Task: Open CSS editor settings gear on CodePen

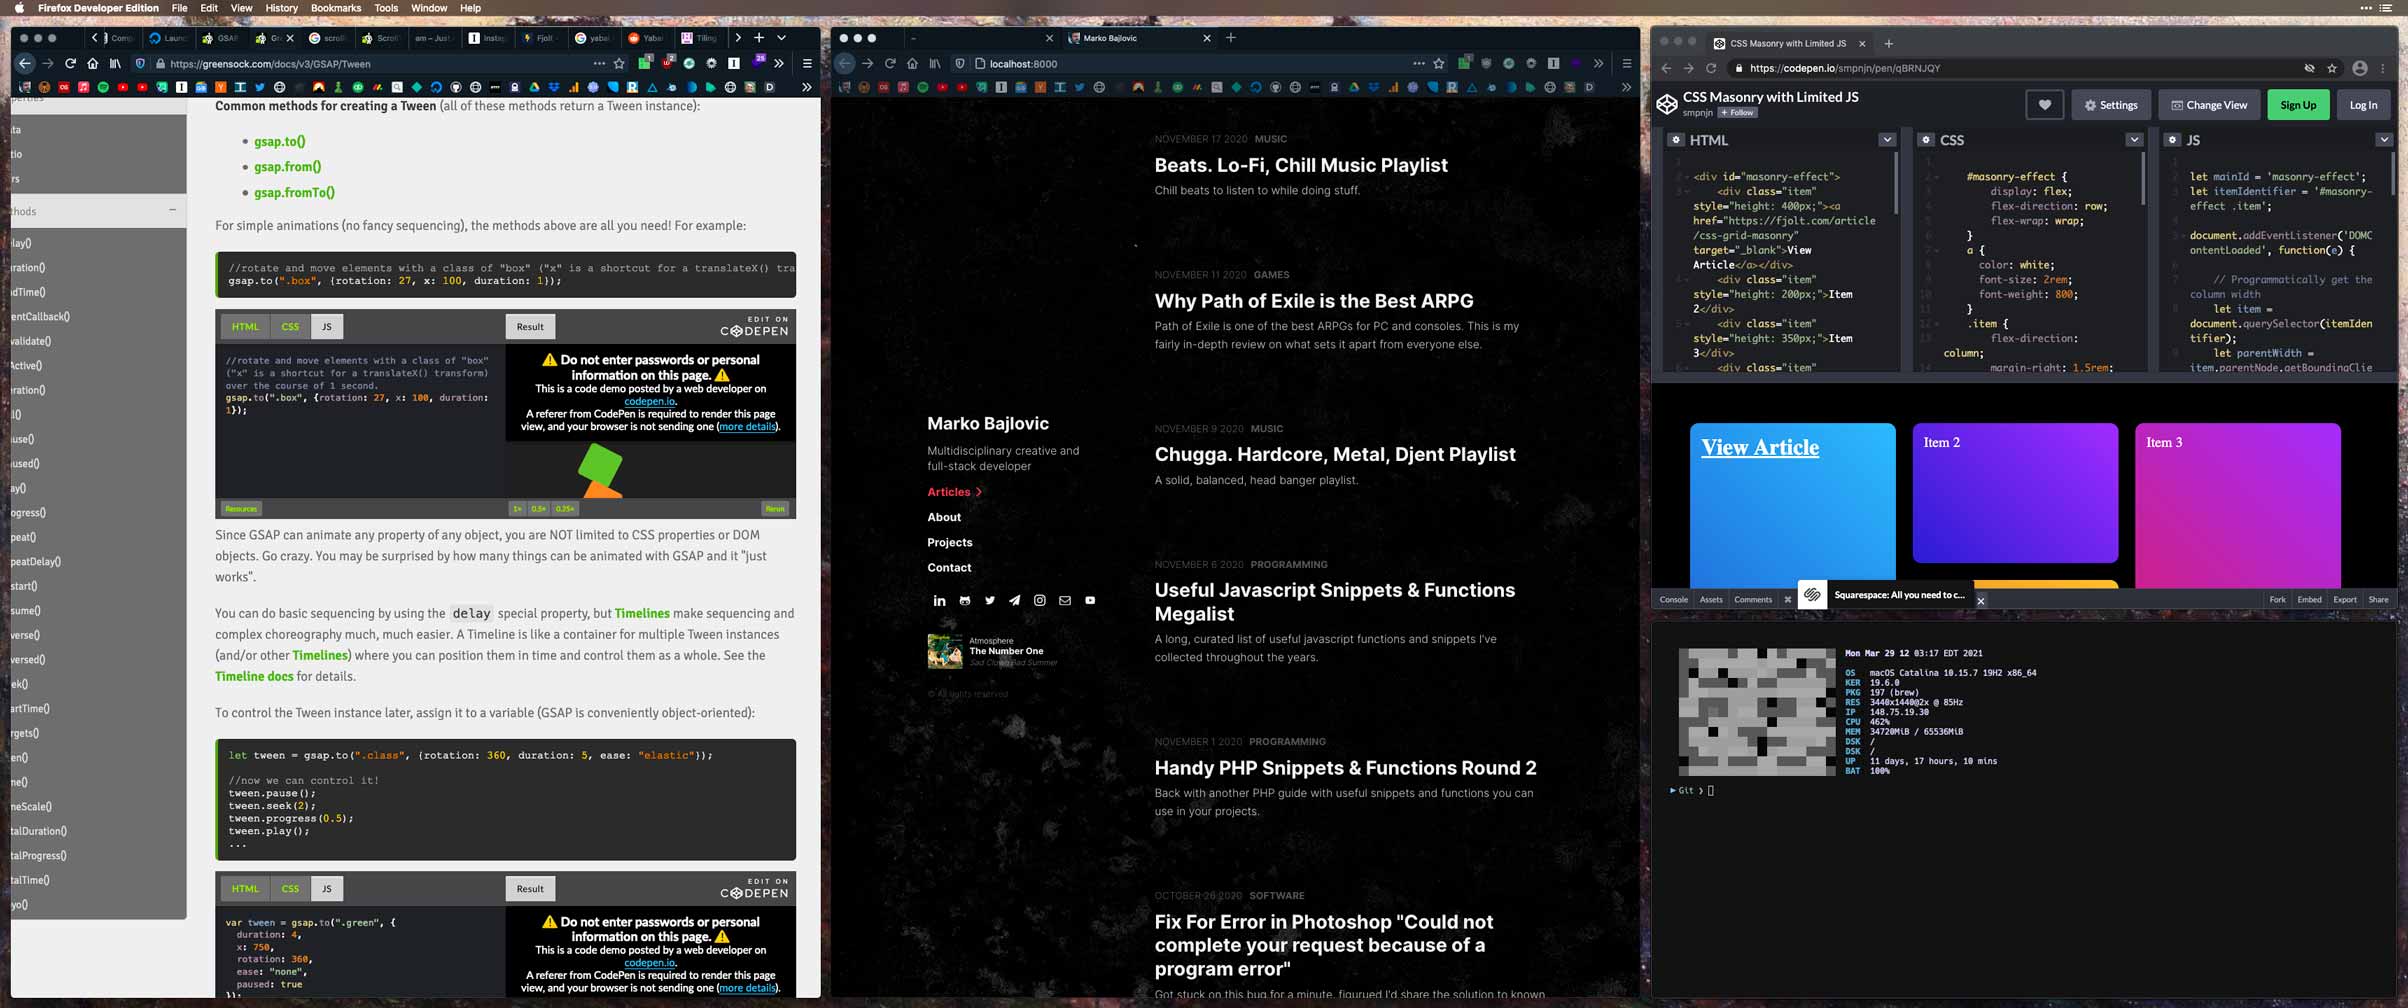Action: tap(1925, 140)
